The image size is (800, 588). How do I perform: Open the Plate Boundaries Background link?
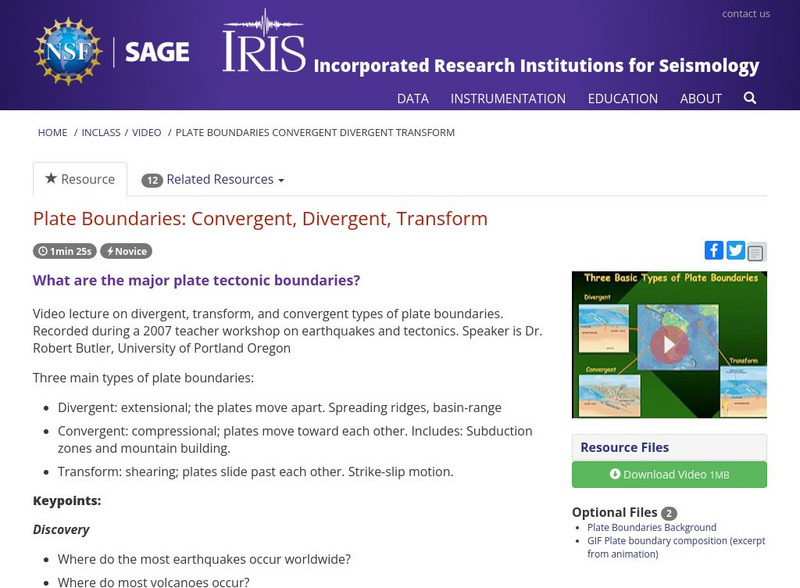point(652,527)
